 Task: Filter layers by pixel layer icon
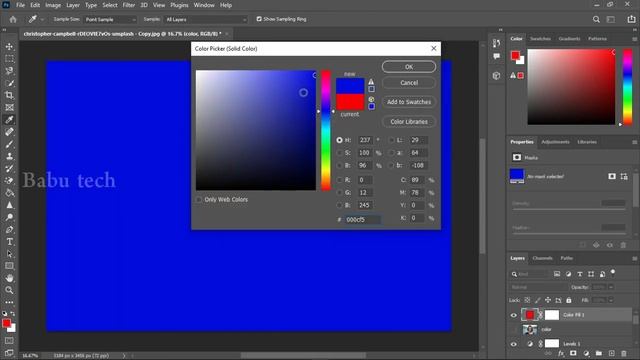click(557, 274)
